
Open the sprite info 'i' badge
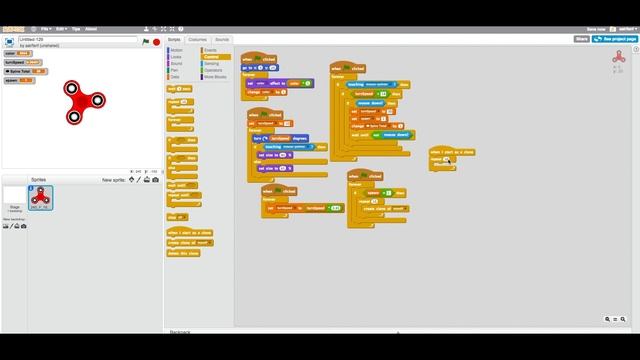(x=31, y=188)
